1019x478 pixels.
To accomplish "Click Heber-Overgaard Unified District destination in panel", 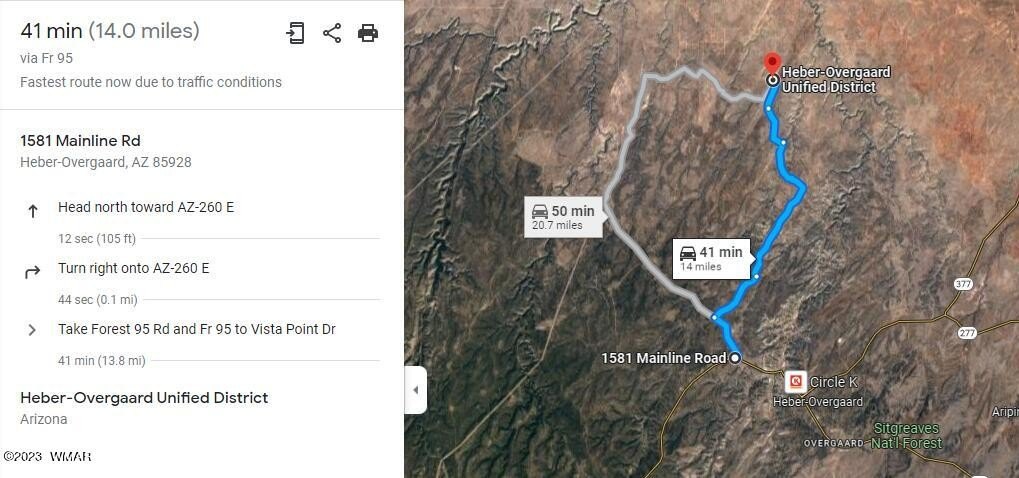I will [x=144, y=398].
